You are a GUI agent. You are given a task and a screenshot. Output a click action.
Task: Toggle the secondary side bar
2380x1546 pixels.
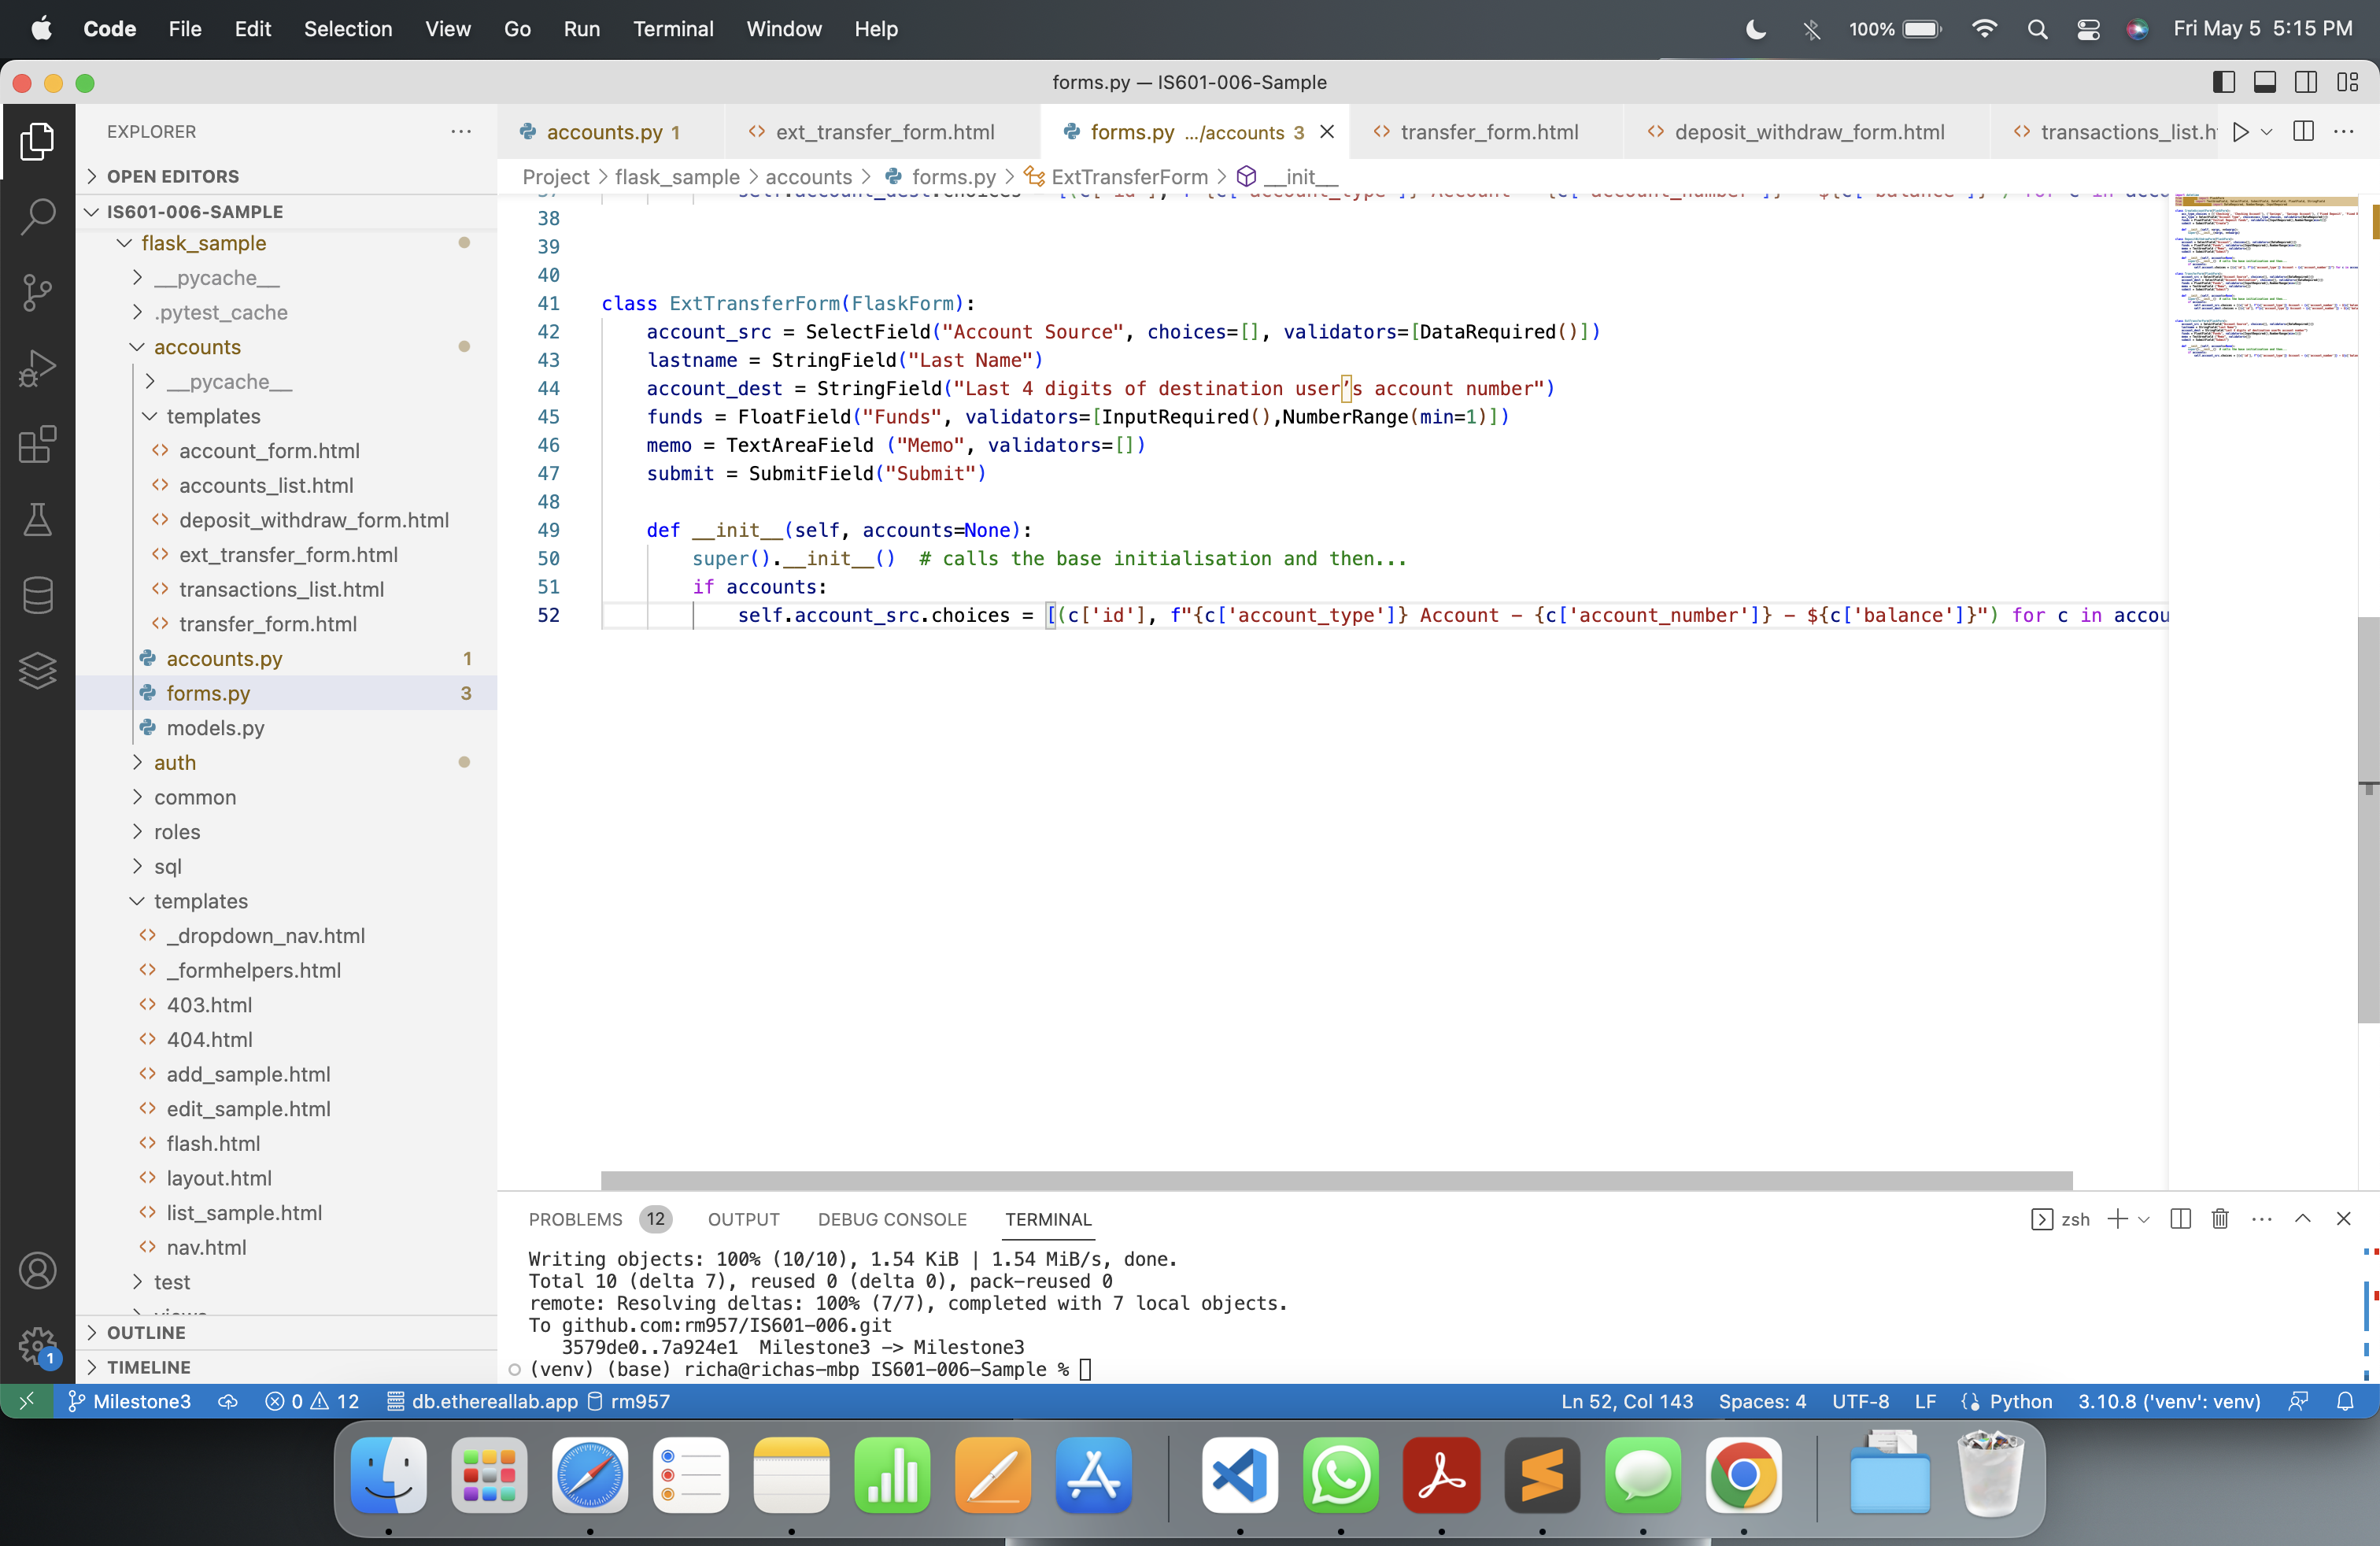coord(2306,82)
